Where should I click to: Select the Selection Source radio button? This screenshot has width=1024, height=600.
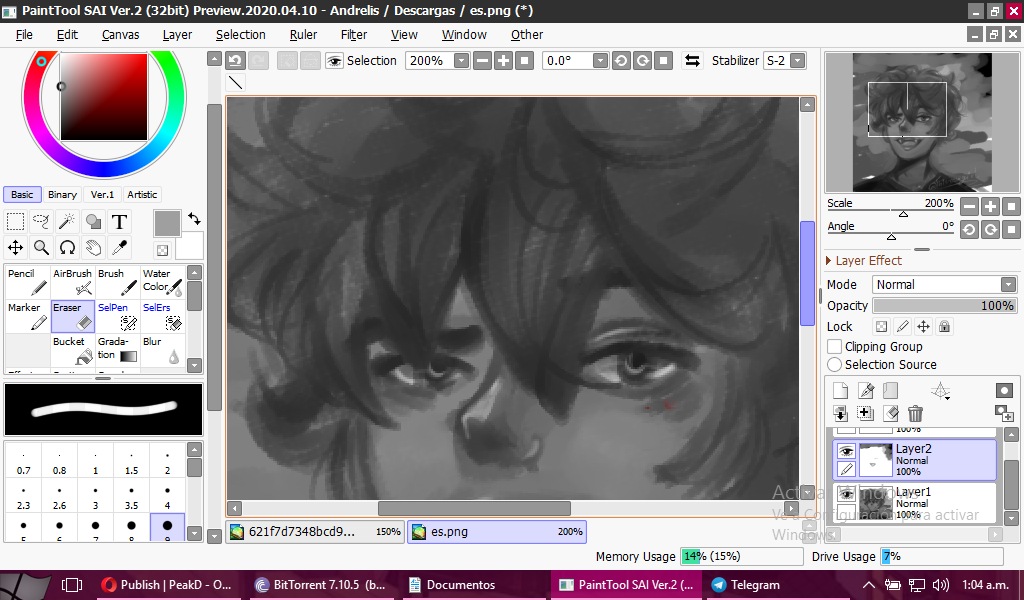click(835, 364)
